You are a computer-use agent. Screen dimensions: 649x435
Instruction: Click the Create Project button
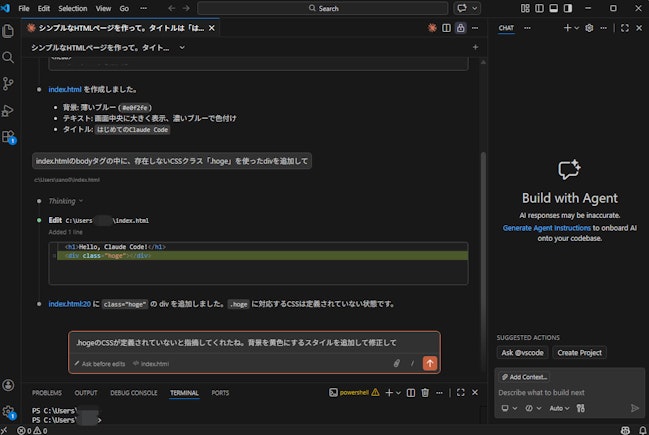581,352
